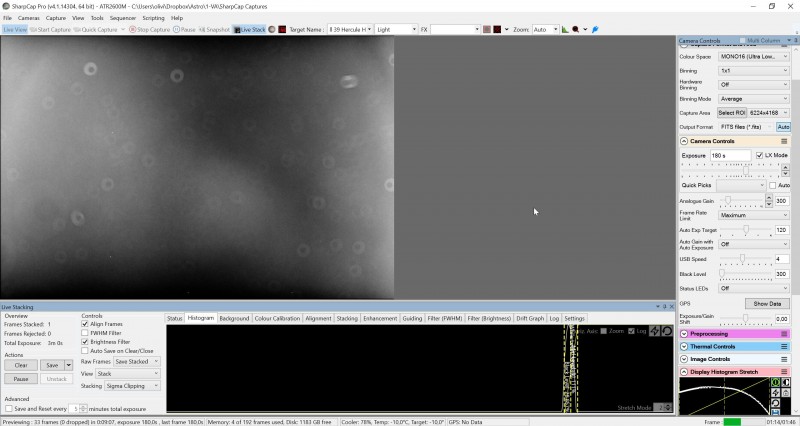Click the Pause capture icon in toolbar
The height and width of the screenshot is (426, 800).
[x=176, y=30]
